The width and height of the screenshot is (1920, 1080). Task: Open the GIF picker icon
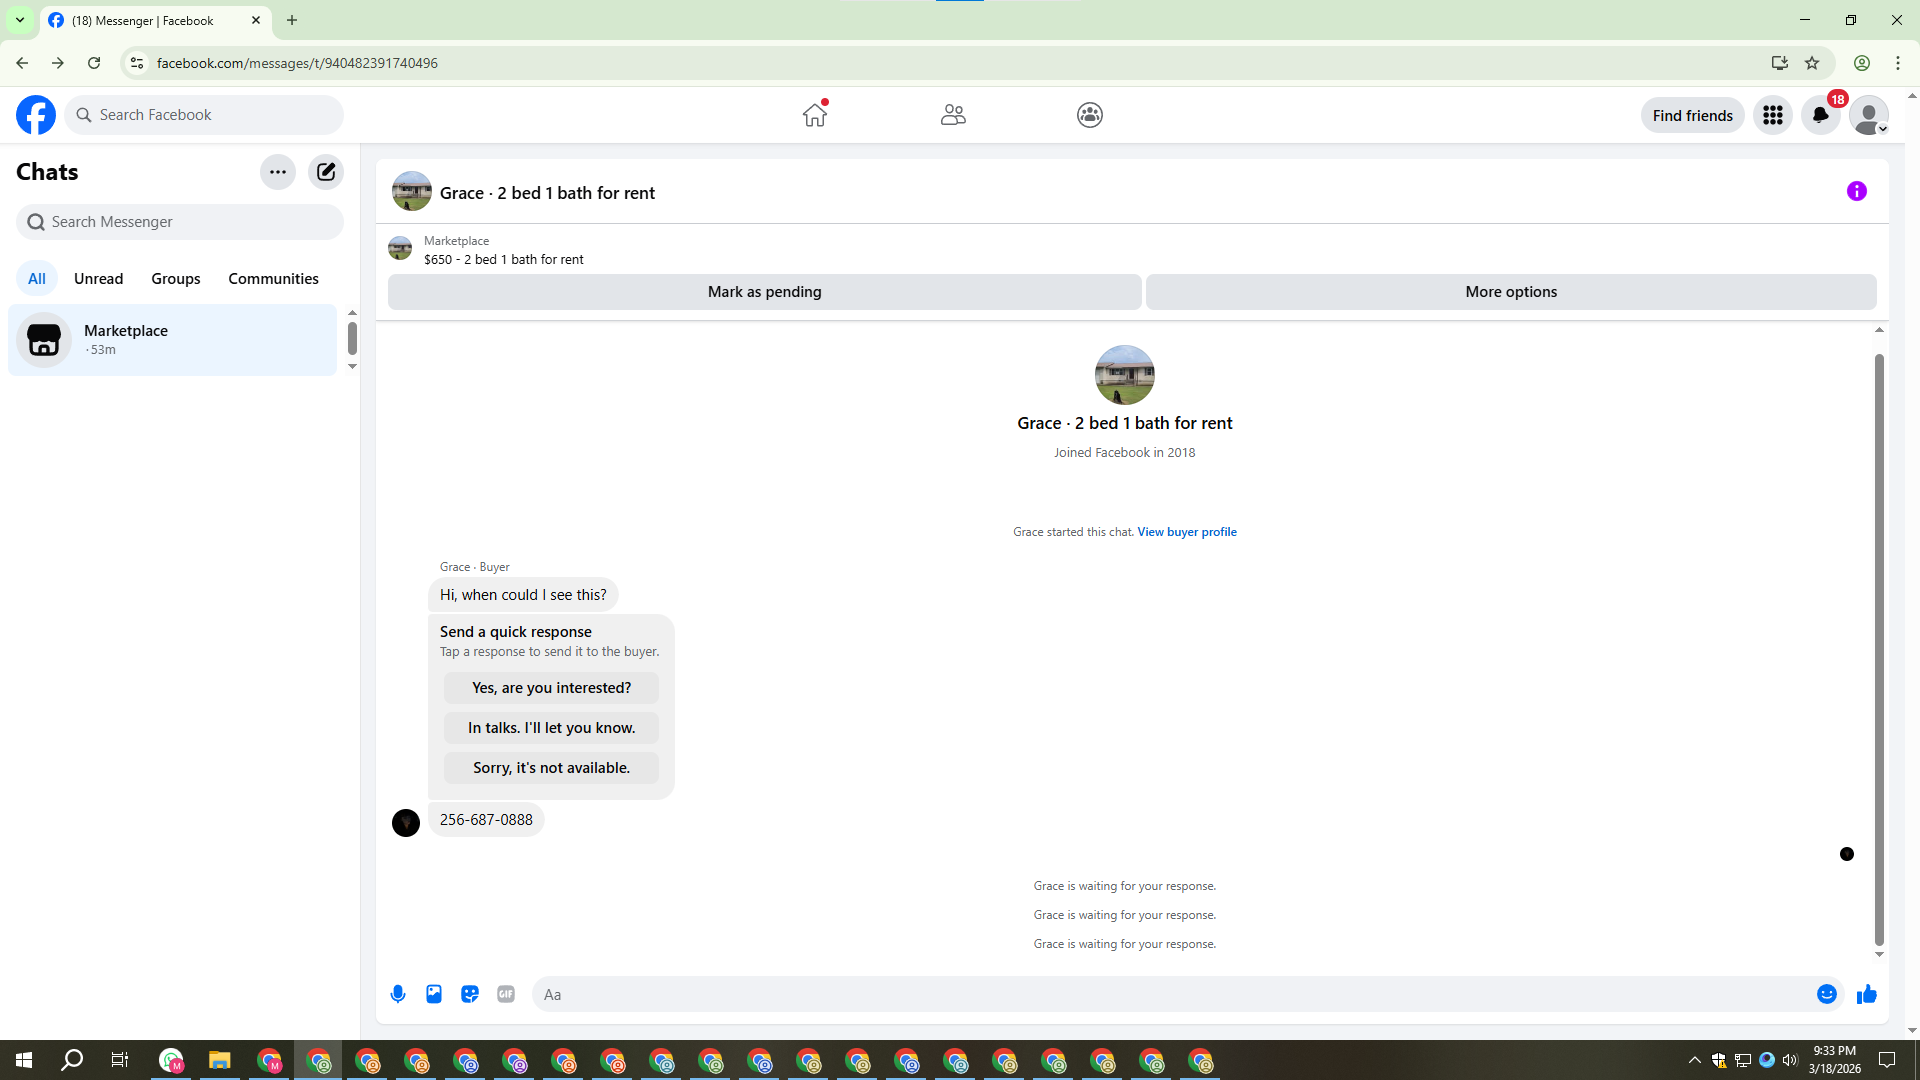(506, 994)
